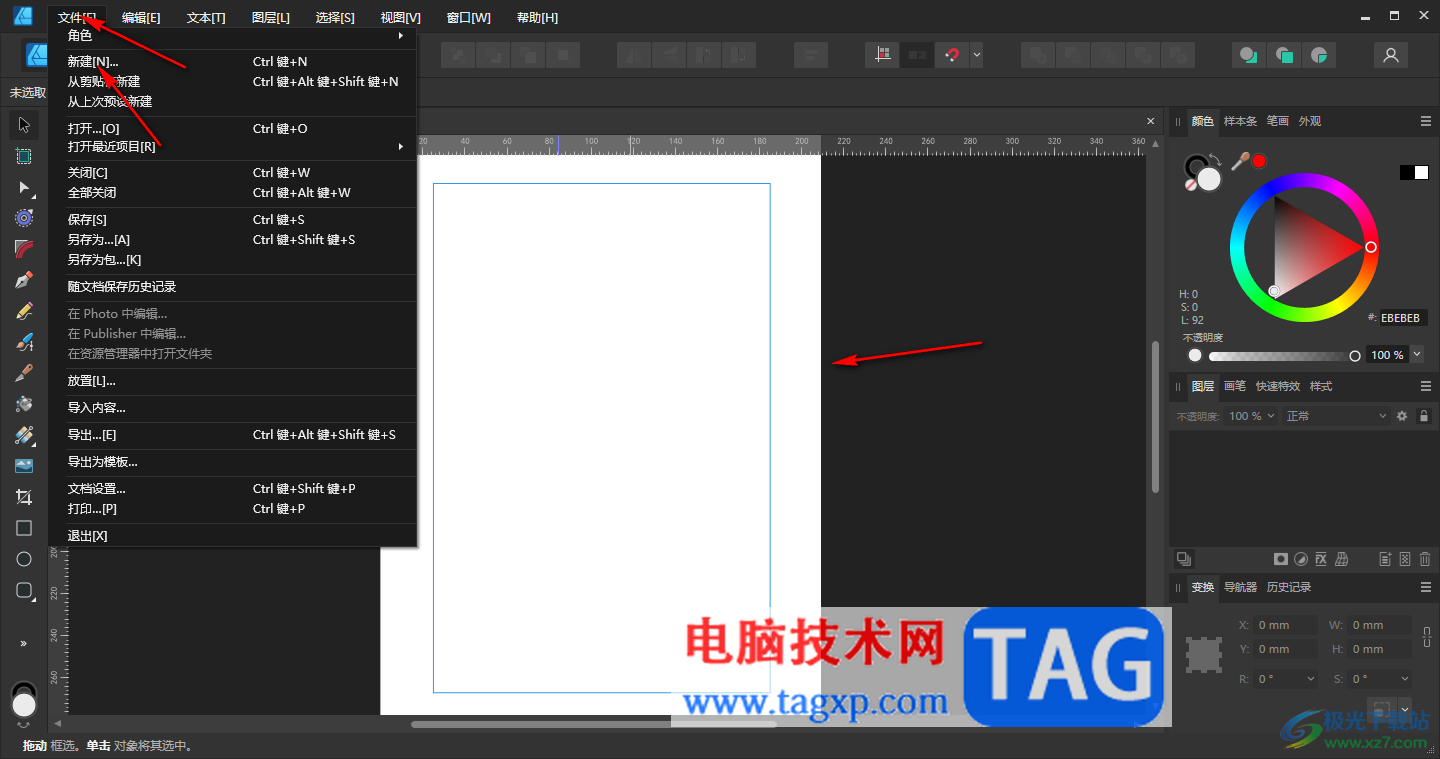Screen dimensions: 1440x759
Task: Open snapping options dropdown arrow
Action: pos(976,55)
